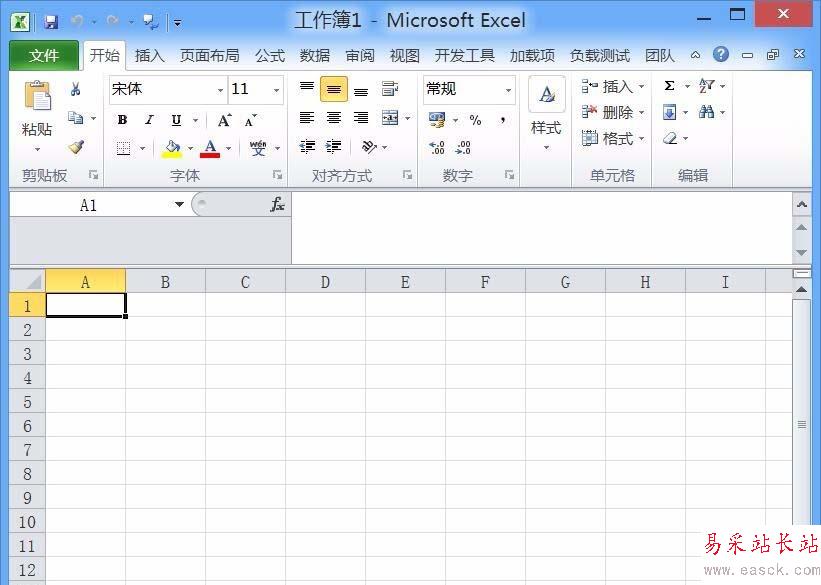
Task: Click the insert function fx icon
Action: click(278, 204)
